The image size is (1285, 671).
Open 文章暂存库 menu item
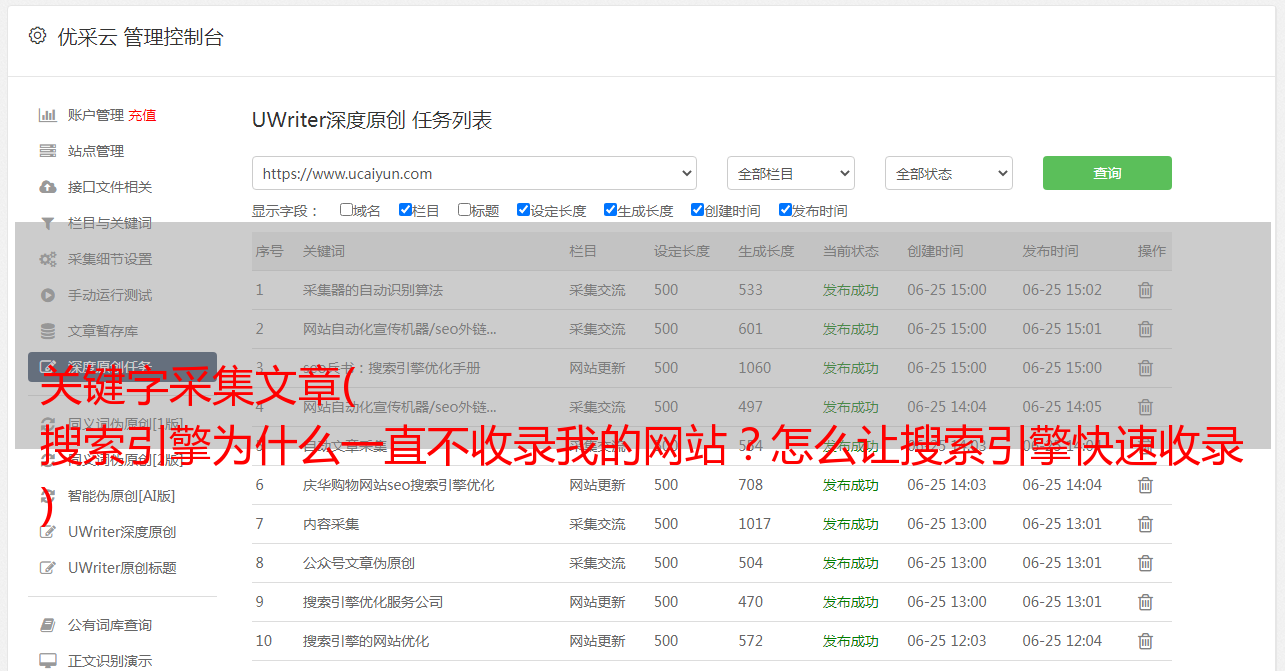[103, 331]
